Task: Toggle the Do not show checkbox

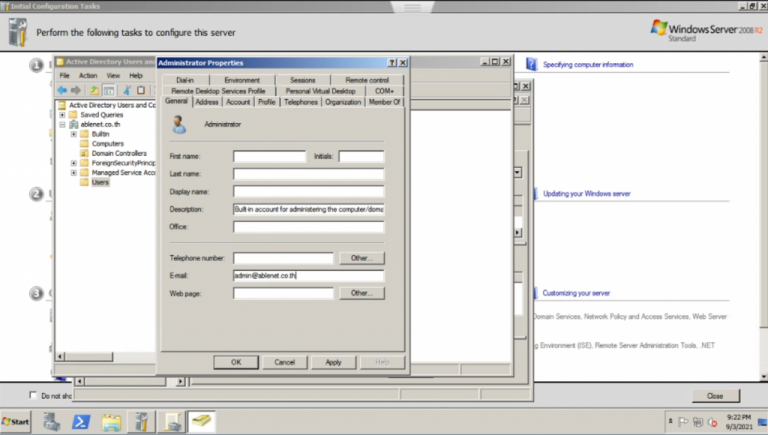Action: pyautogui.click(x=33, y=395)
